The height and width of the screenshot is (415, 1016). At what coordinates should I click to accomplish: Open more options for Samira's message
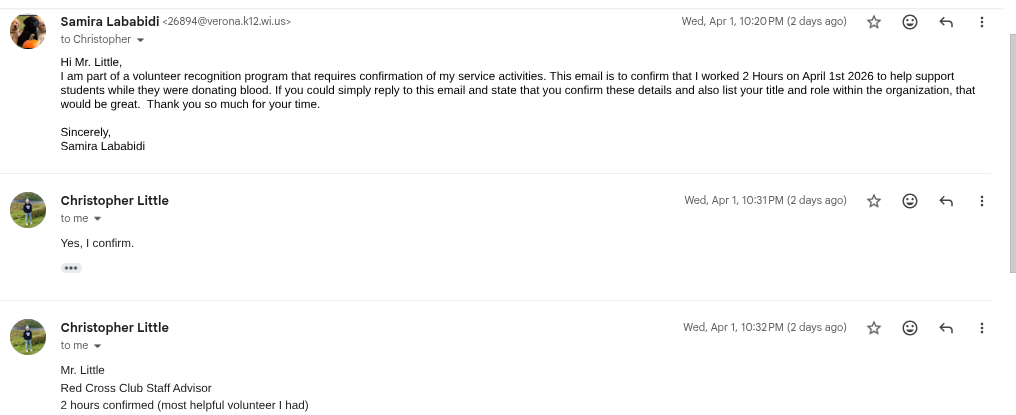982,22
